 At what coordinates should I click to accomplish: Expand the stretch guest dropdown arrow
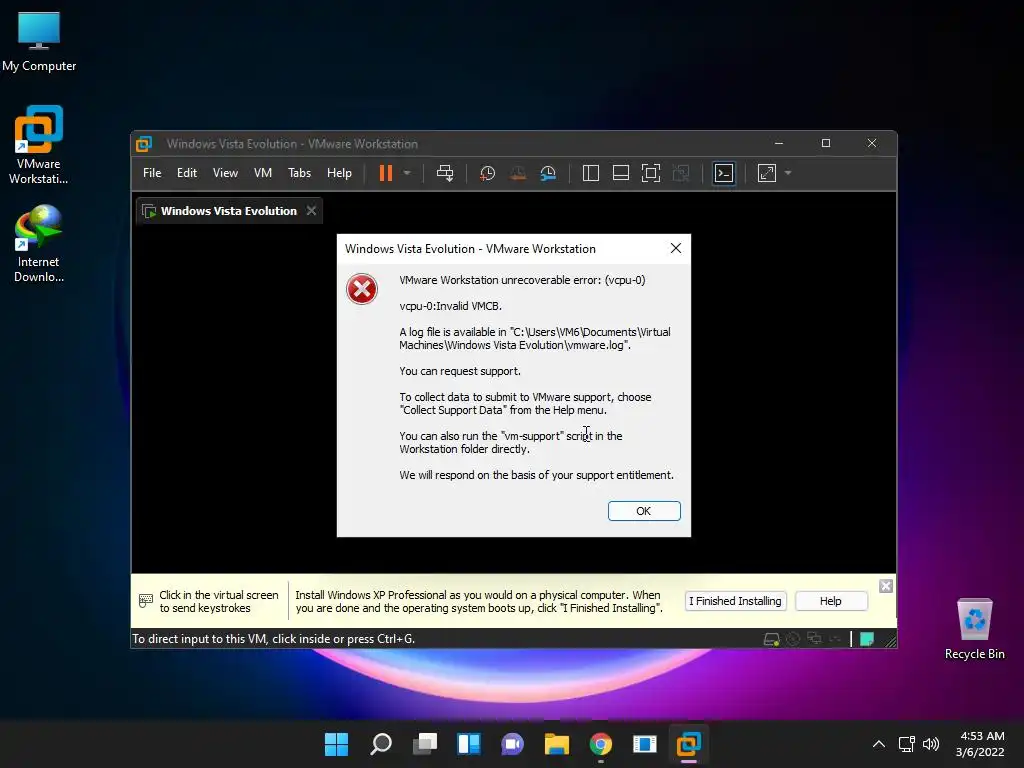coord(788,173)
